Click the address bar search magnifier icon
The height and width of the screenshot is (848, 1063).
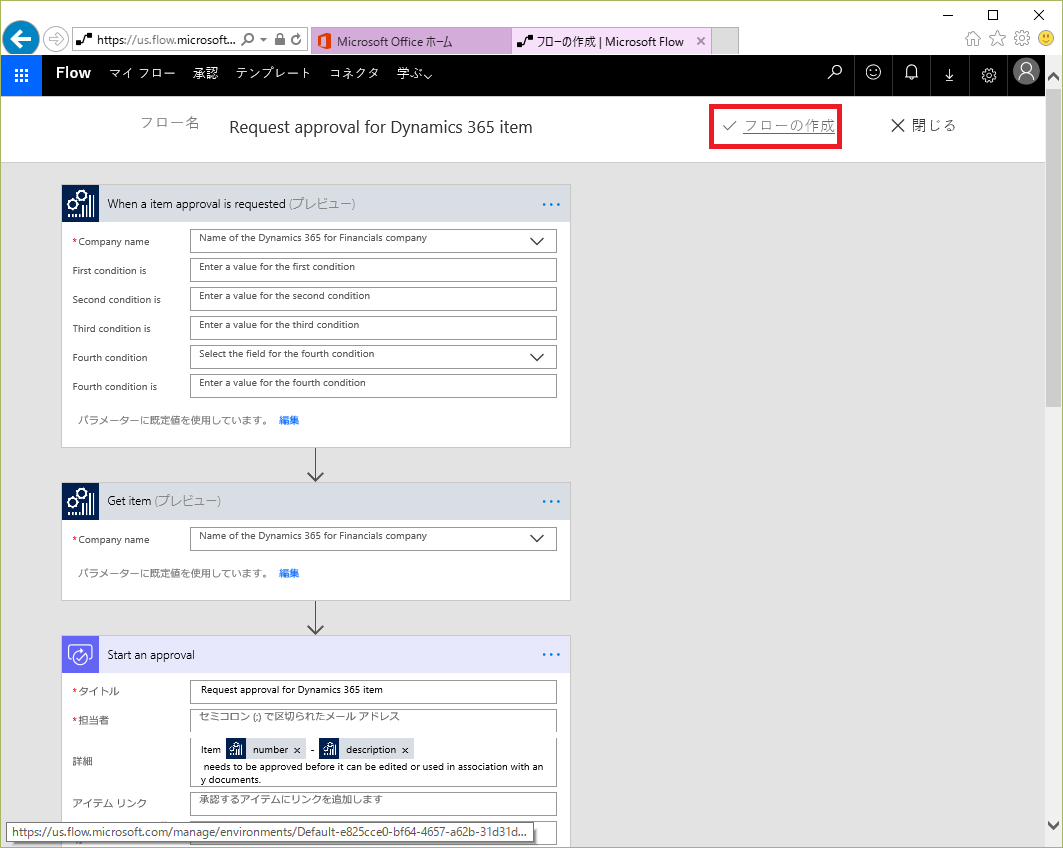pos(248,39)
